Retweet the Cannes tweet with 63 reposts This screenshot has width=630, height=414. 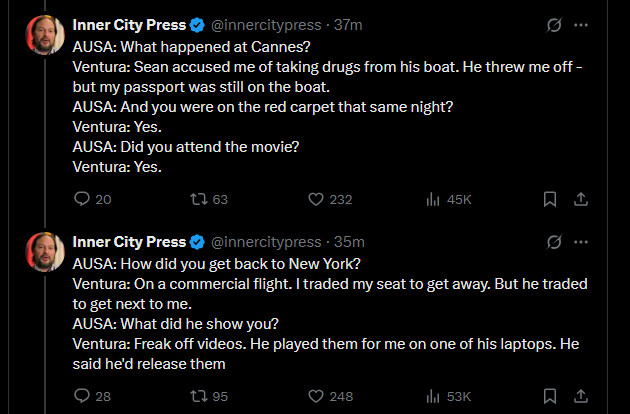tap(197, 199)
